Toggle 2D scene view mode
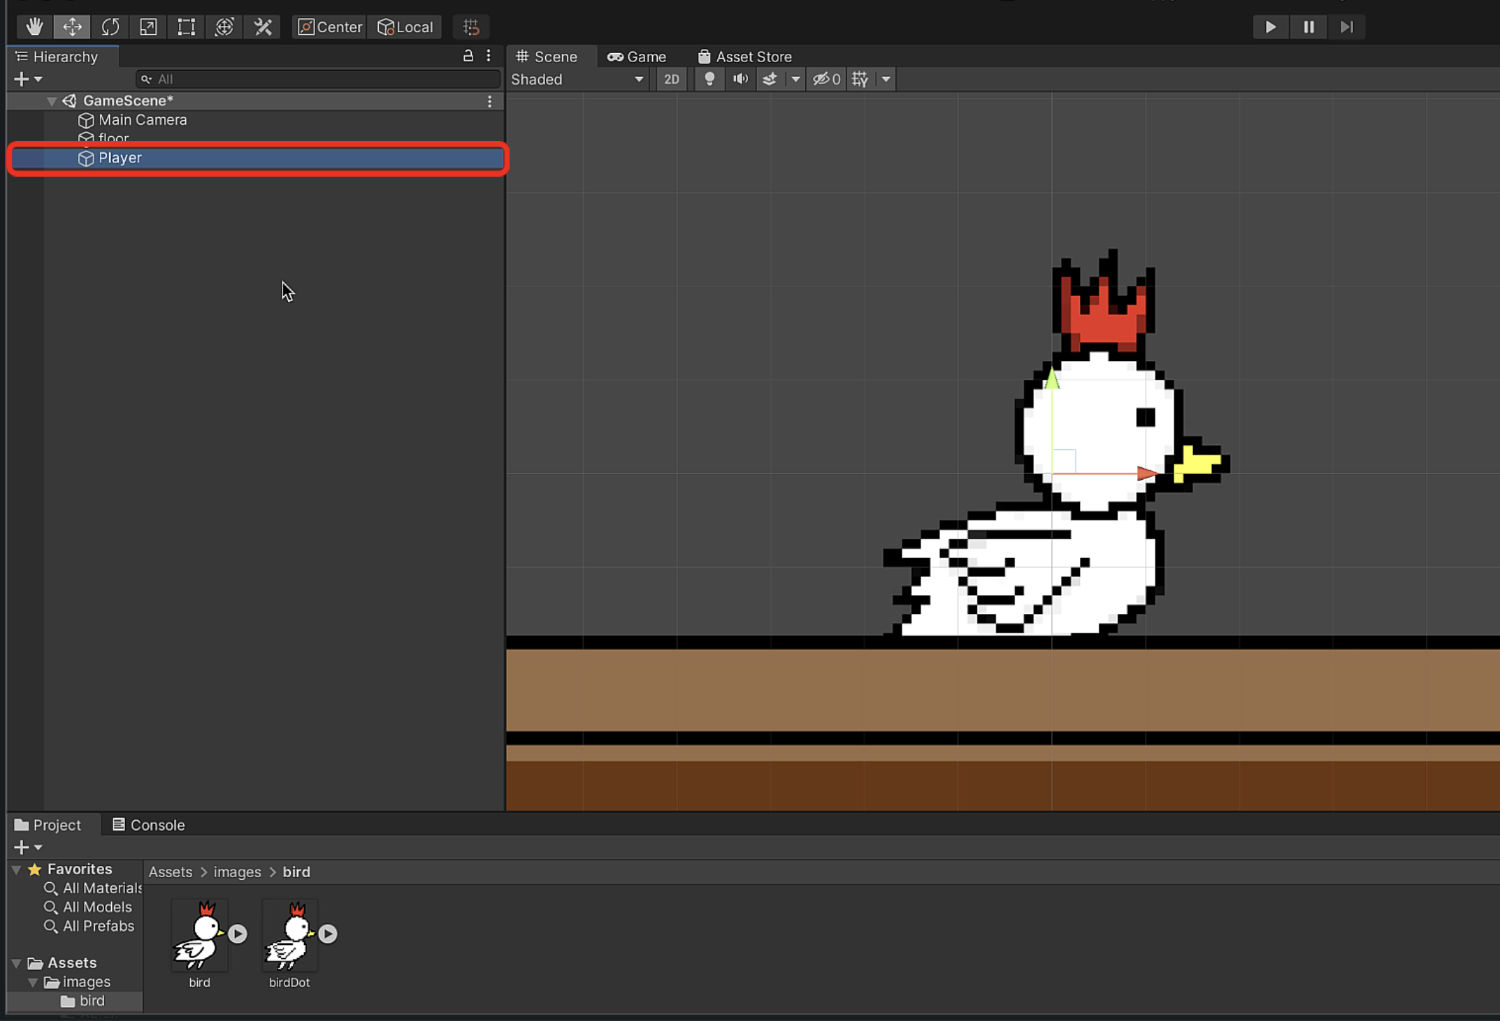Viewport: 1500px width, 1021px height. (x=672, y=79)
